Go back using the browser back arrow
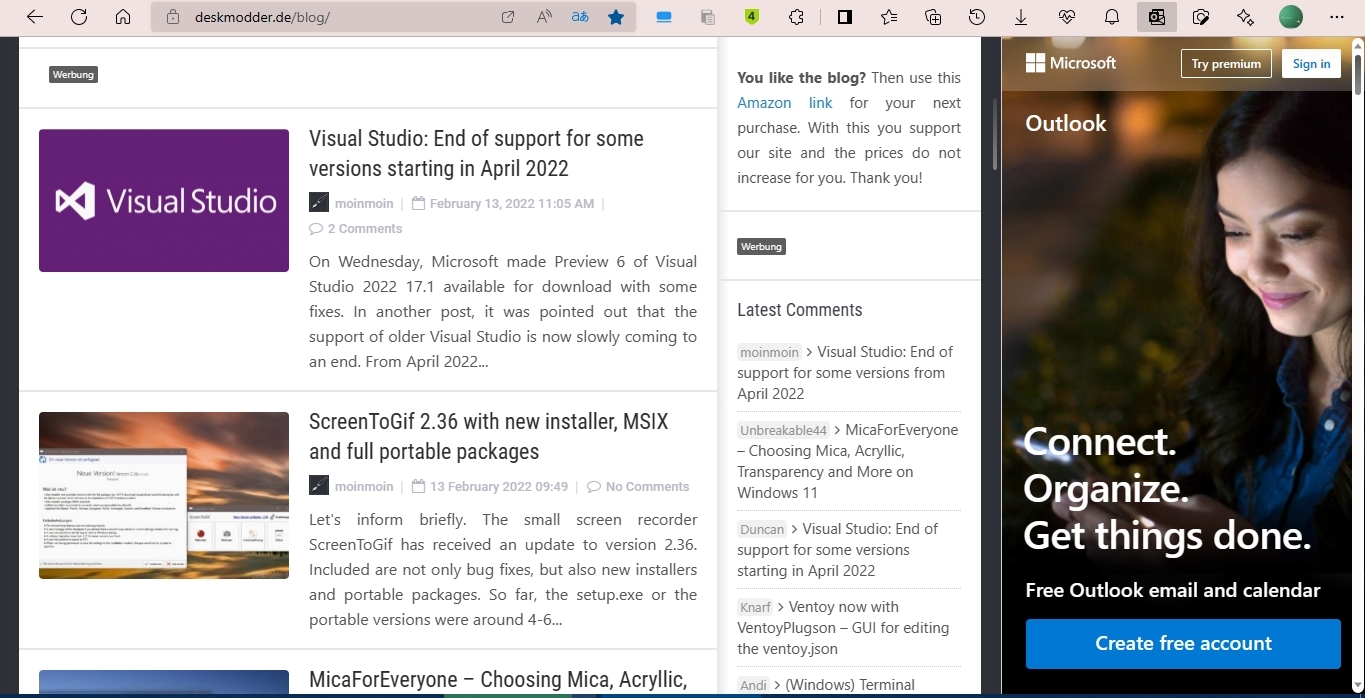The image size is (1365, 698). (x=34, y=17)
